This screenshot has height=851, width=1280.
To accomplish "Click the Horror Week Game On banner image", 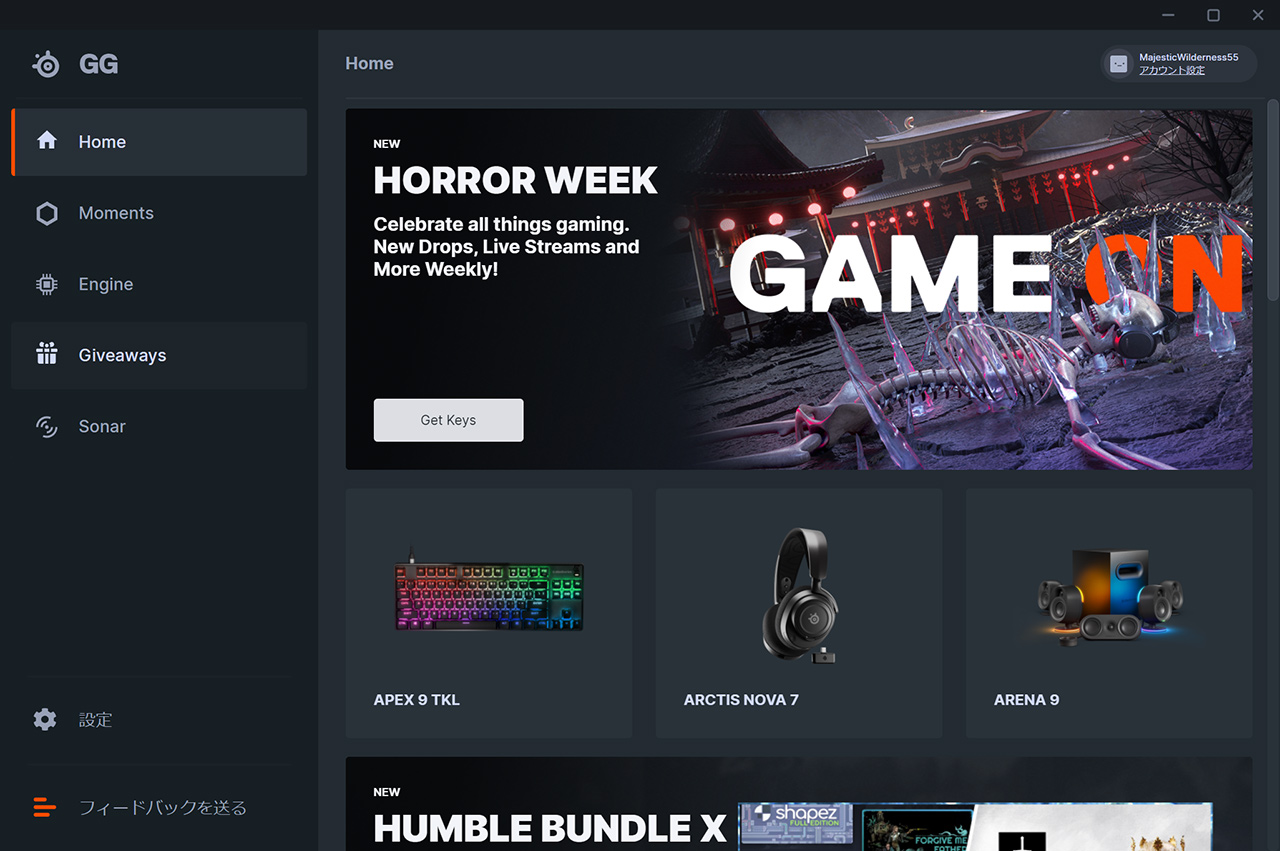I will coord(960,289).
